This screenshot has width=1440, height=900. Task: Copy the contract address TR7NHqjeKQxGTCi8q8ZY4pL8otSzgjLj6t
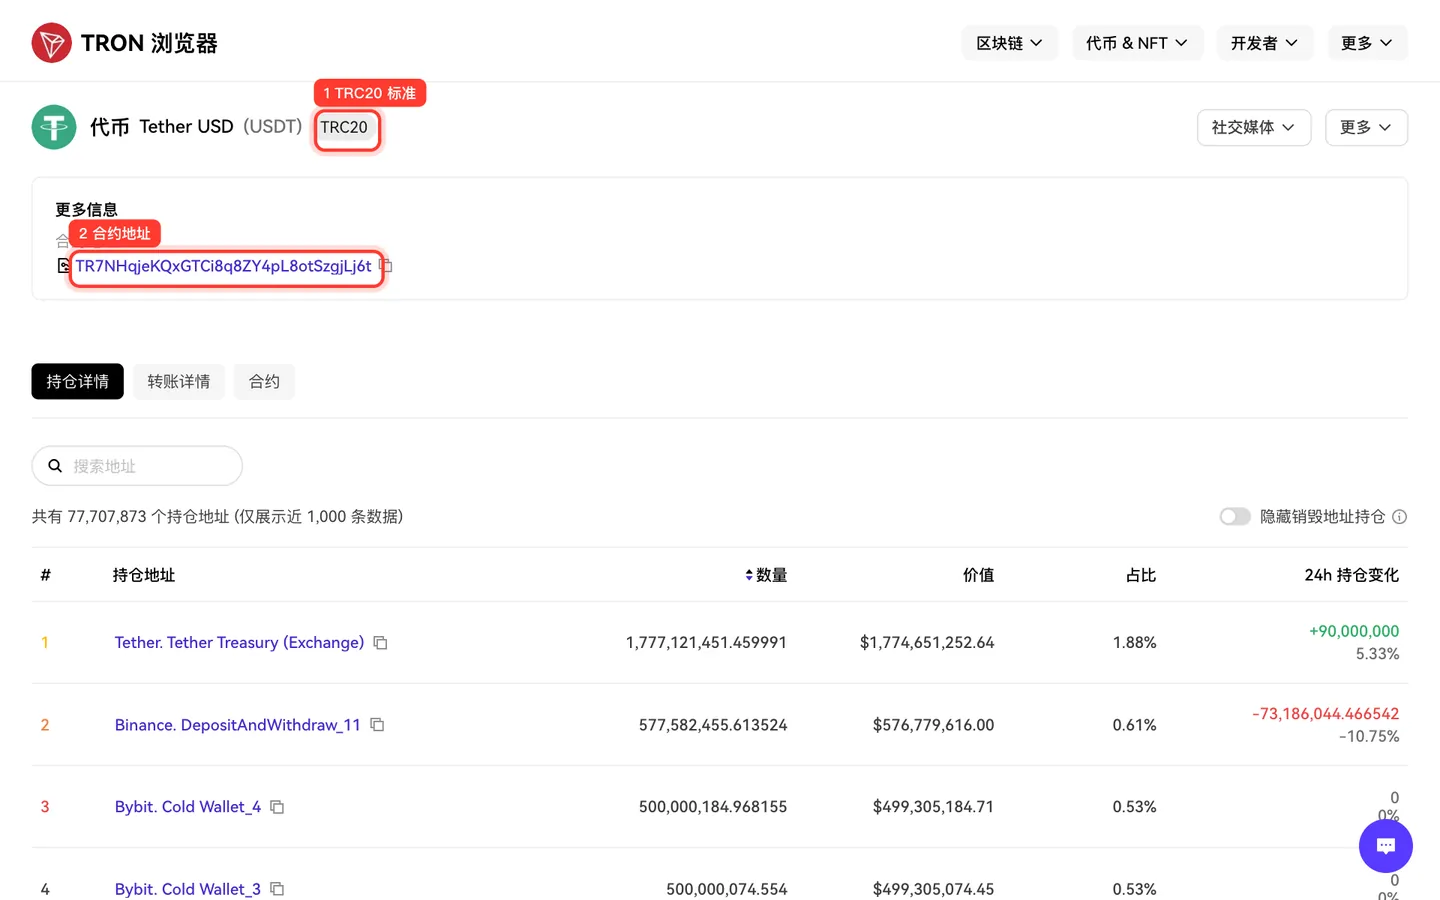386,266
